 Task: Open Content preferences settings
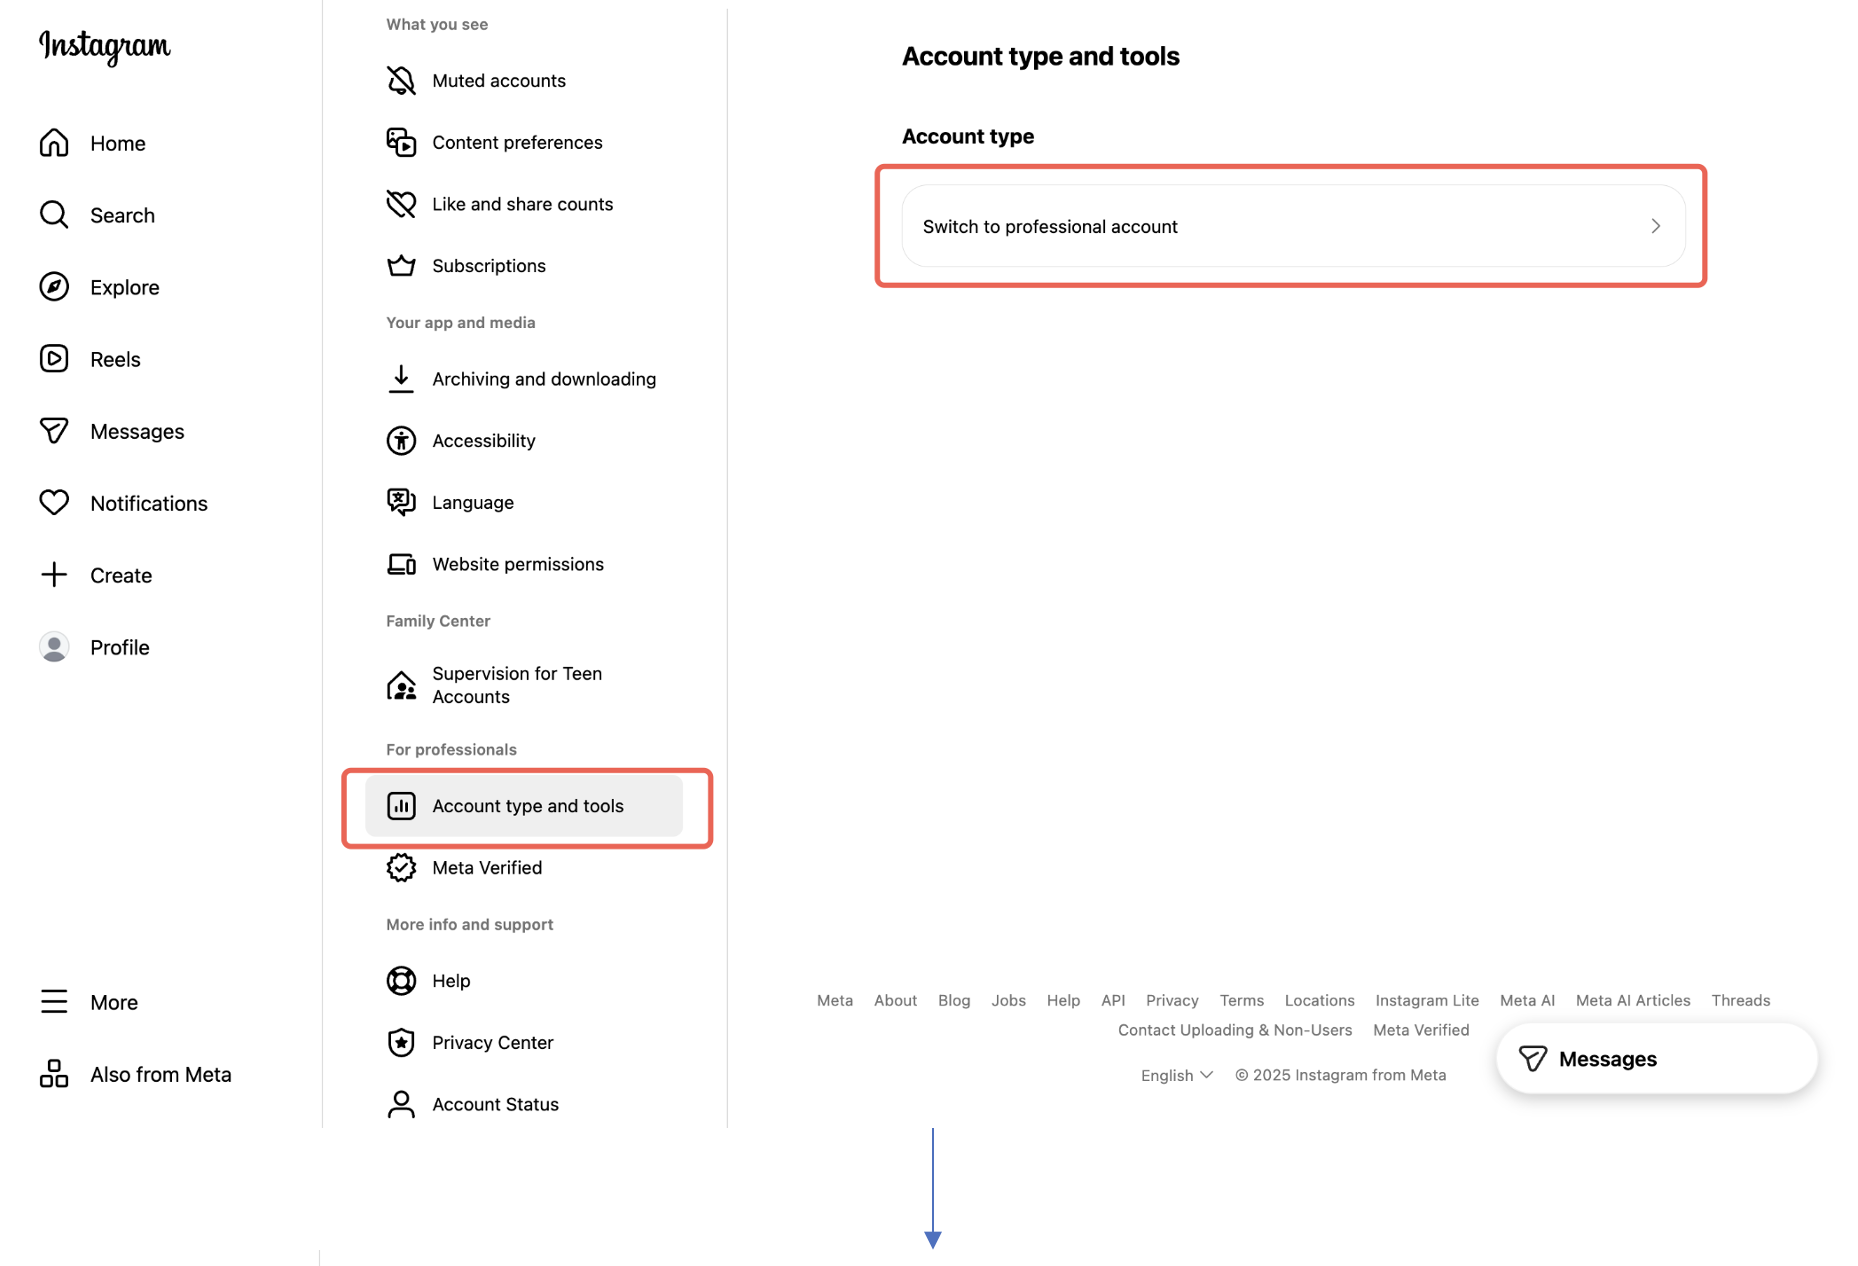coord(517,142)
